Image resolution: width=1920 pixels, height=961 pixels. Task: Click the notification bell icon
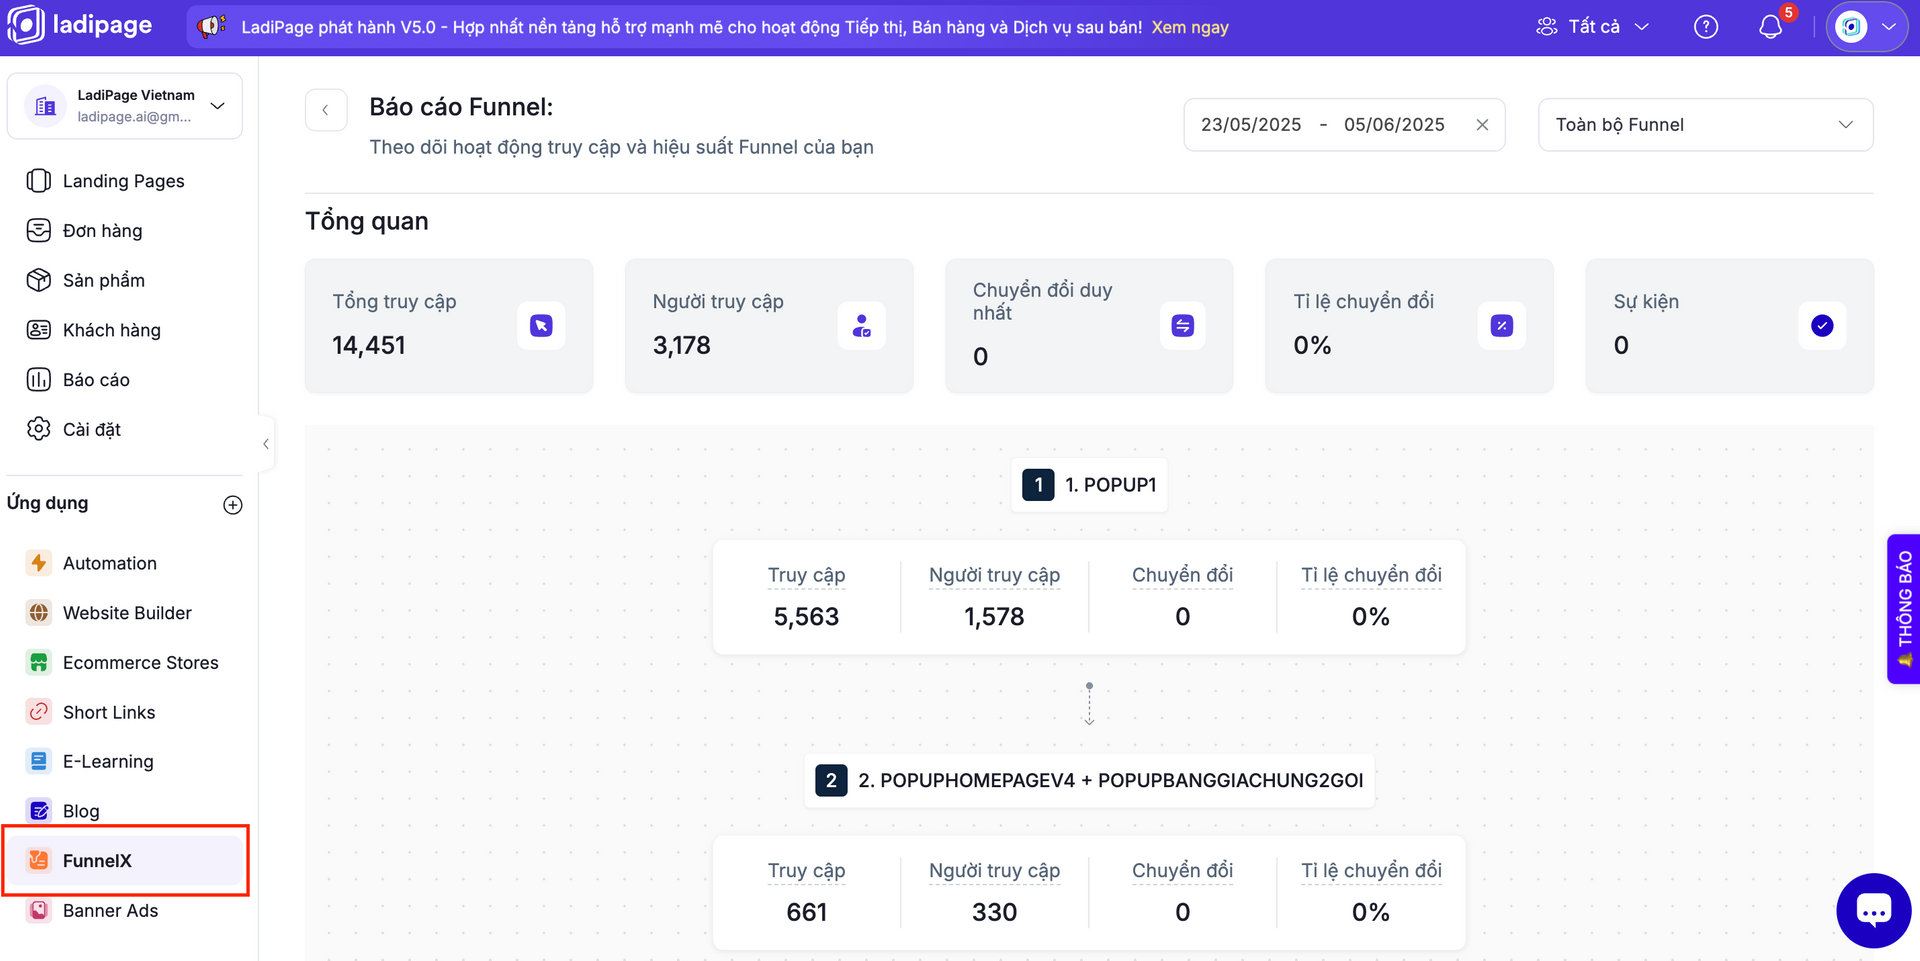1770,27
